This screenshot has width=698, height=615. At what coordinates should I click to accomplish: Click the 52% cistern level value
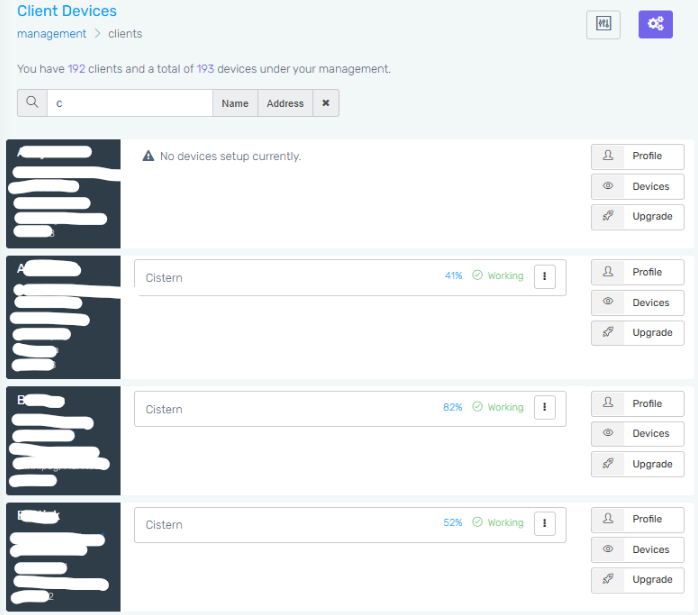pos(453,522)
